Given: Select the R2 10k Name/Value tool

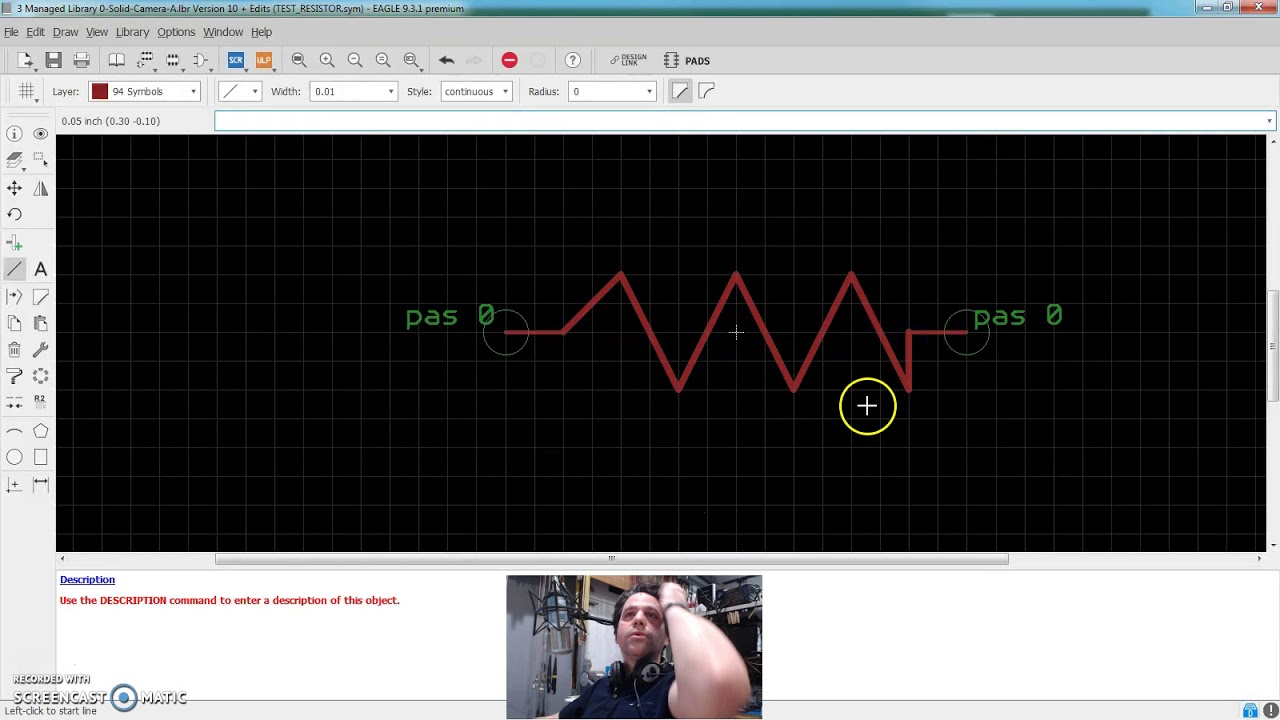Looking at the screenshot, I should [x=40, y=402].
